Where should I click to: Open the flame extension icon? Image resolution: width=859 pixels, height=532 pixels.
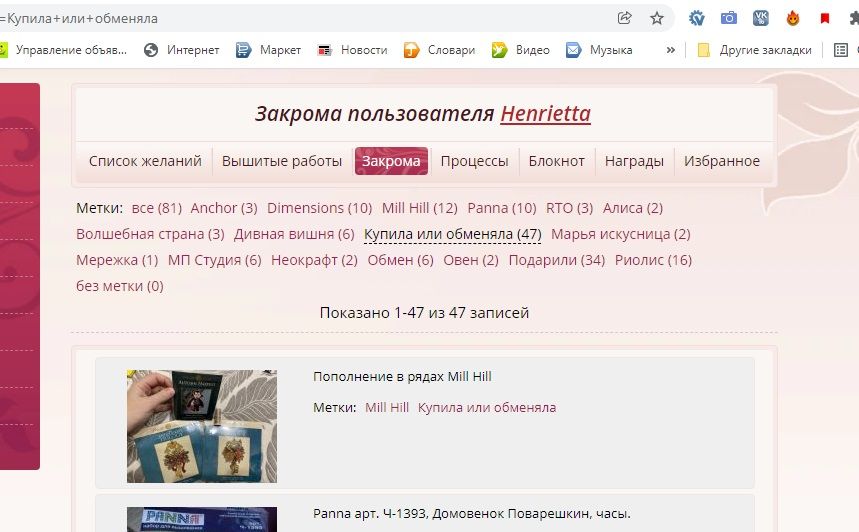tap(793, 18)
